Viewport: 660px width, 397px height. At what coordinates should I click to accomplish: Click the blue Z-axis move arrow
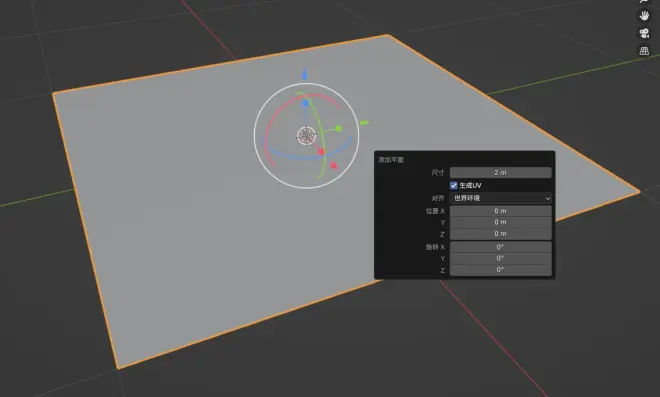tap(305, 75)
